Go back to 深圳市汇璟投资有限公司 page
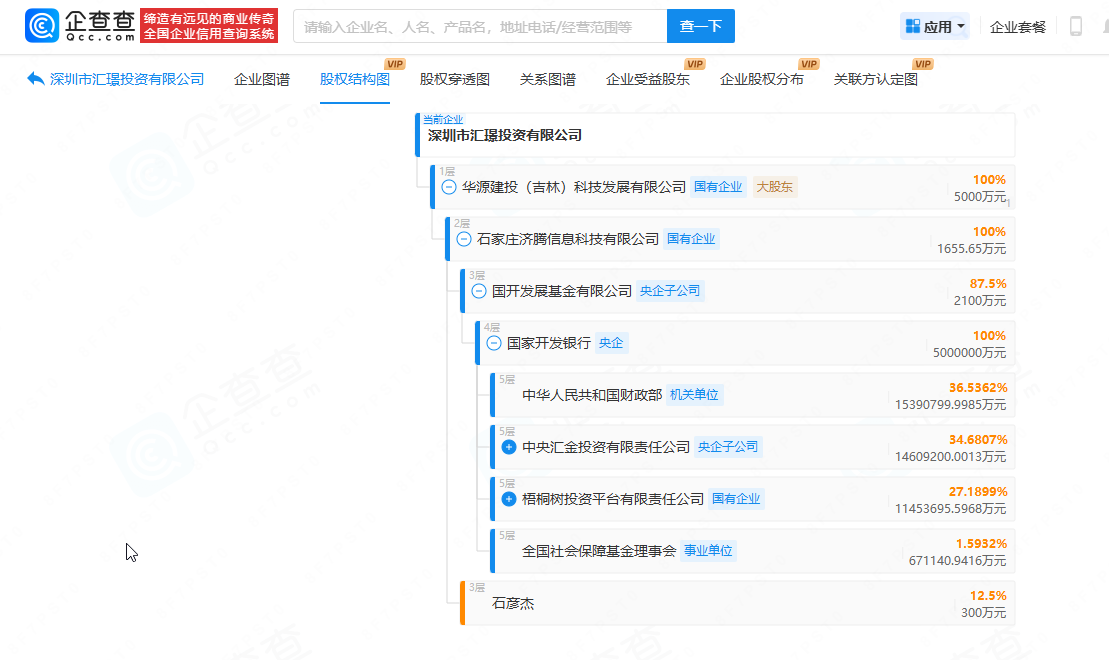Screen dimensions: 1109x660 pyautogui.click(x=127, y=79)
